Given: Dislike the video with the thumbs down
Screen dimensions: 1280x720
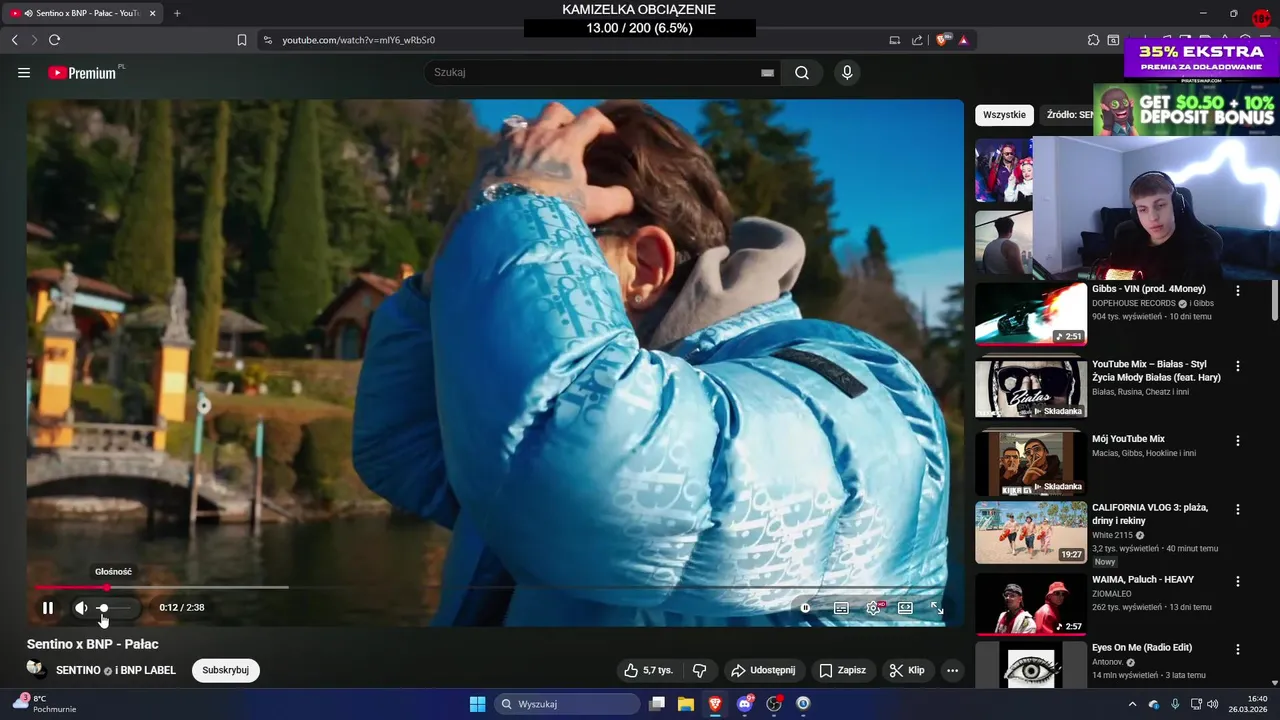Looking at the screenshot, I should point(700,670).
